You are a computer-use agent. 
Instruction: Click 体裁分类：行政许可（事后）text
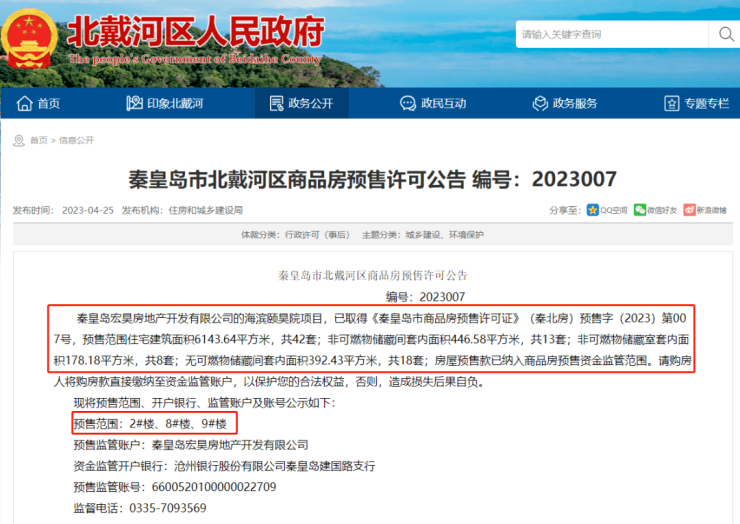[x=296, y=235]
